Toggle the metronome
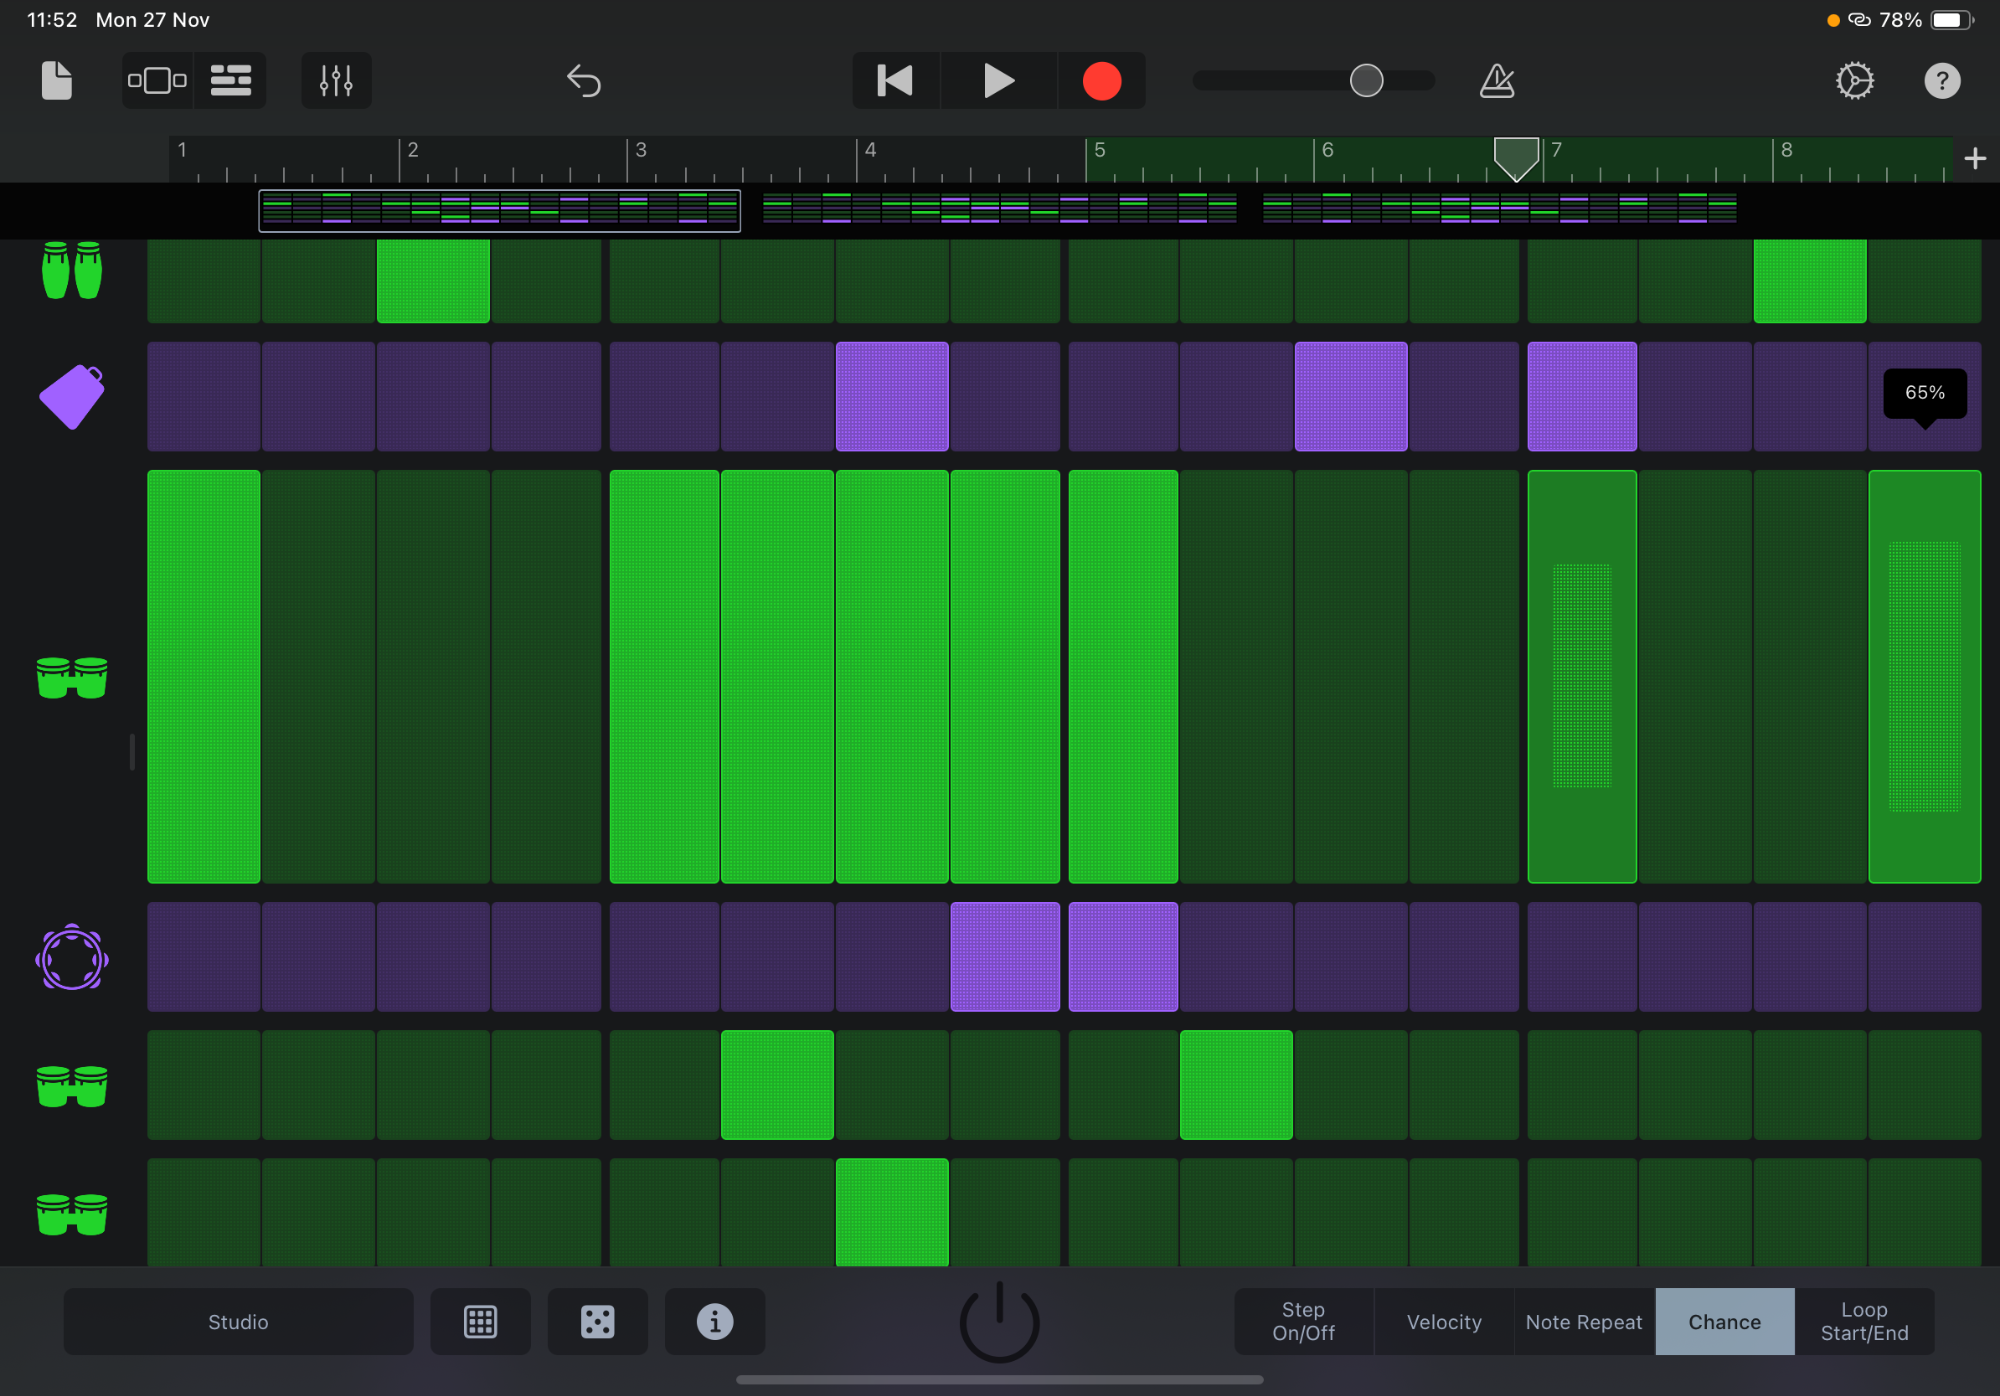The image size is (2000, 1396). pyautogui.click(x=1497, y=80)
